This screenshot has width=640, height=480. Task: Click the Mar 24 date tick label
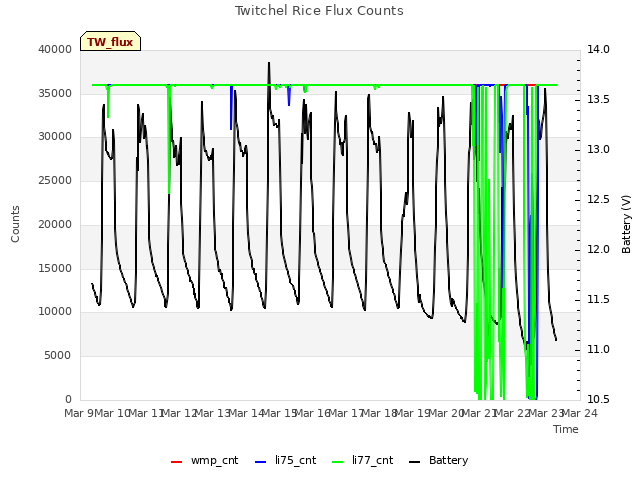[x=579, y=413]
